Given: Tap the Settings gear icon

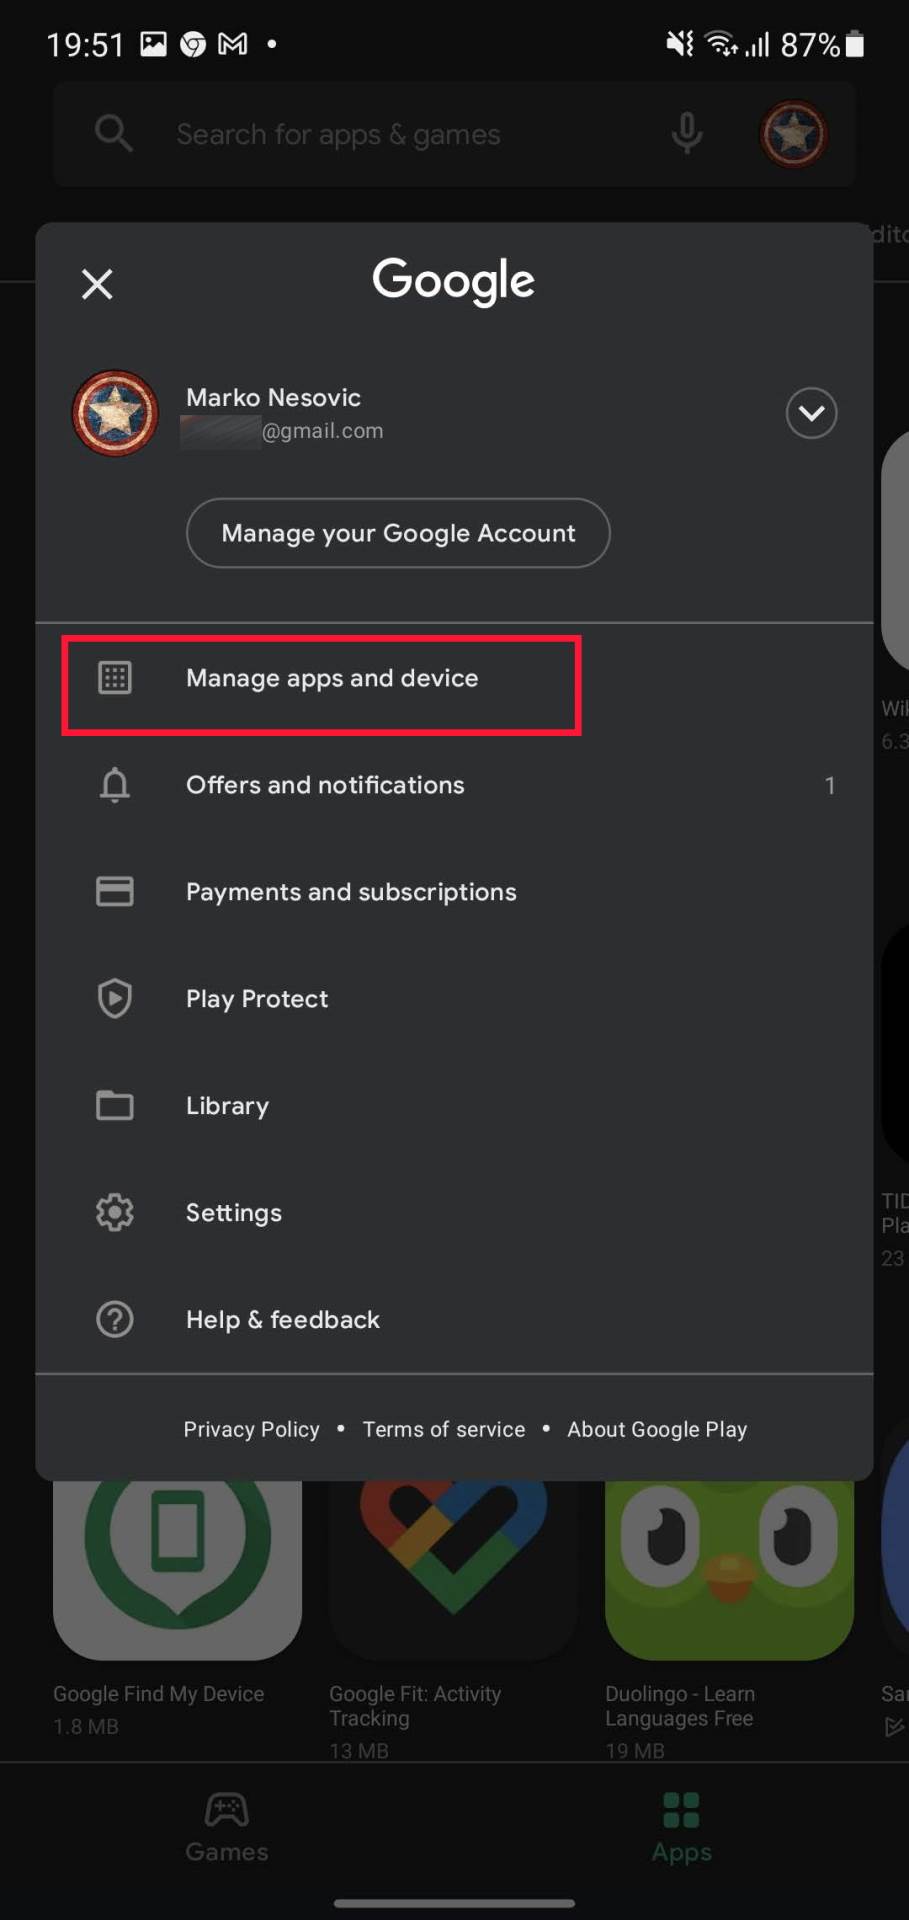Looking at the screenshot, I should pos(115,1212).
